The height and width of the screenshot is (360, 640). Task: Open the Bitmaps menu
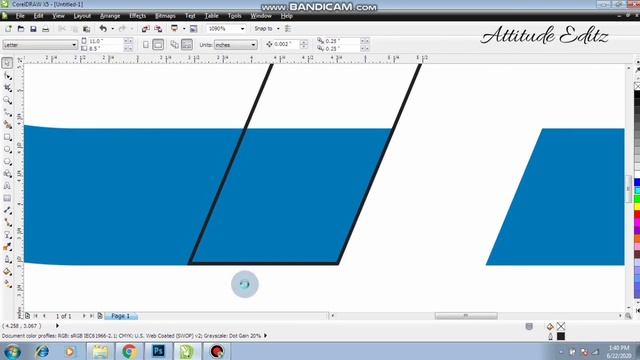tap(165, 16)
